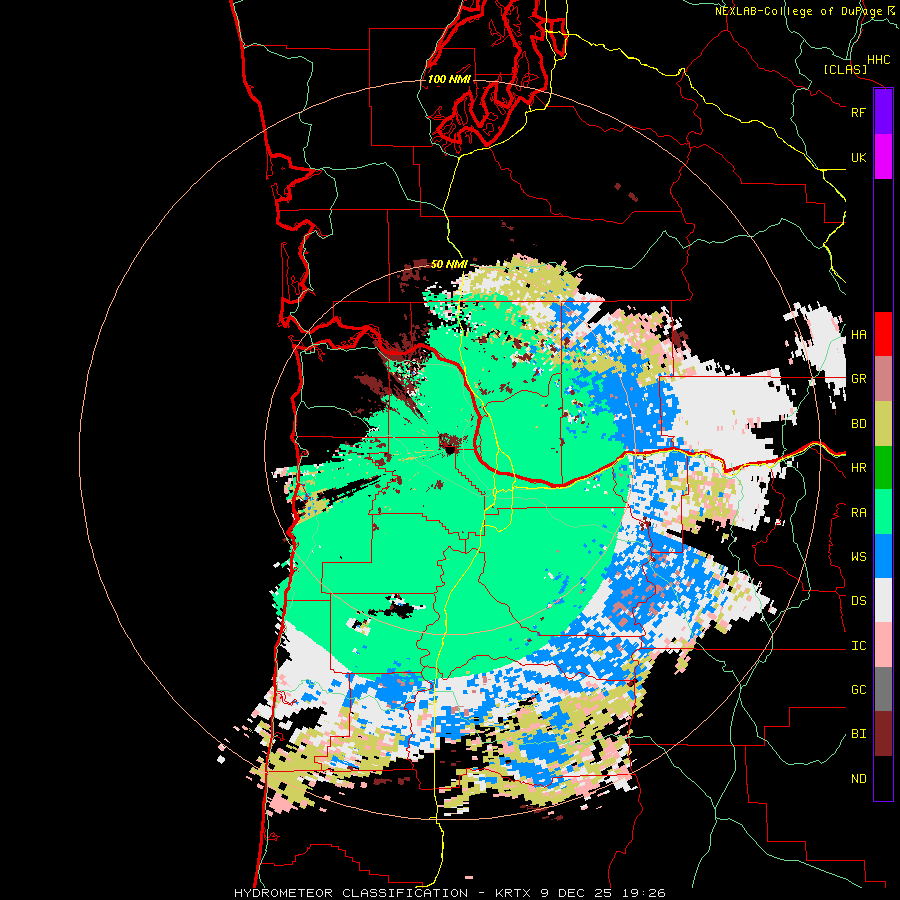Click the blue WS legend swatch
The image size is (900, 900).
point(883,556)
